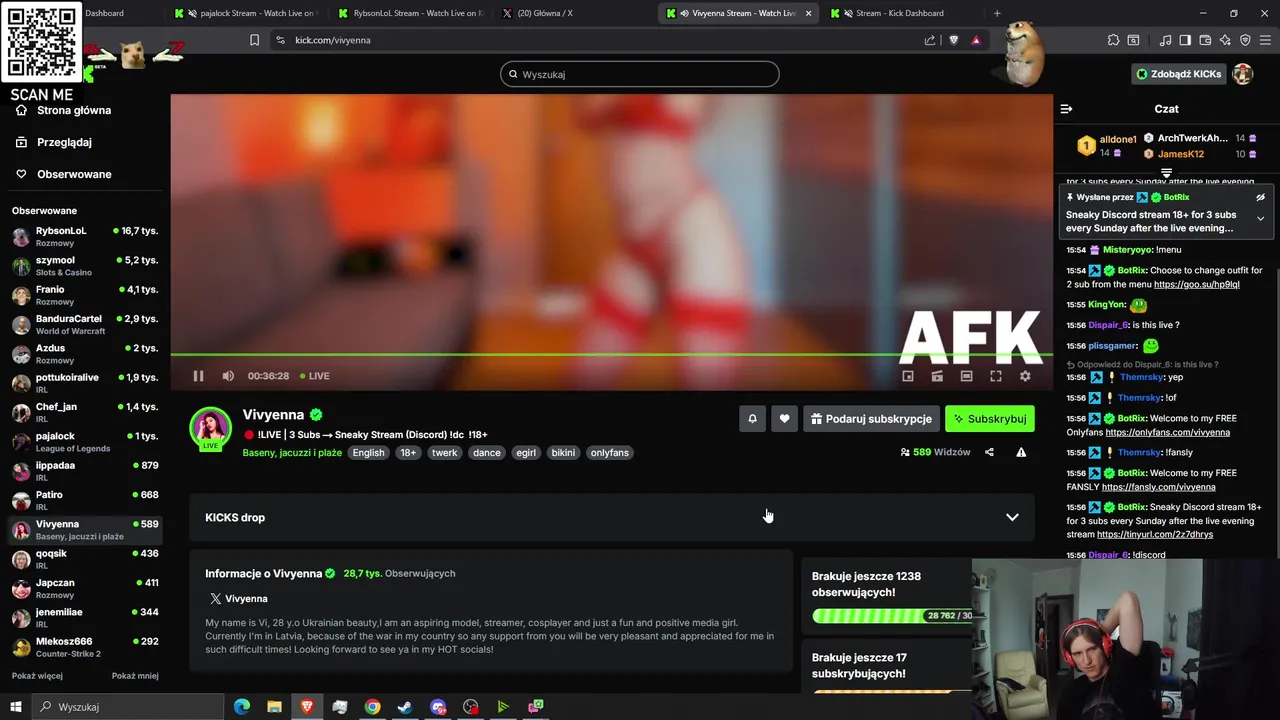1280x720 pixels.
Task: Mute the stream with the speaker icon
Action: (x=228, y=376)
